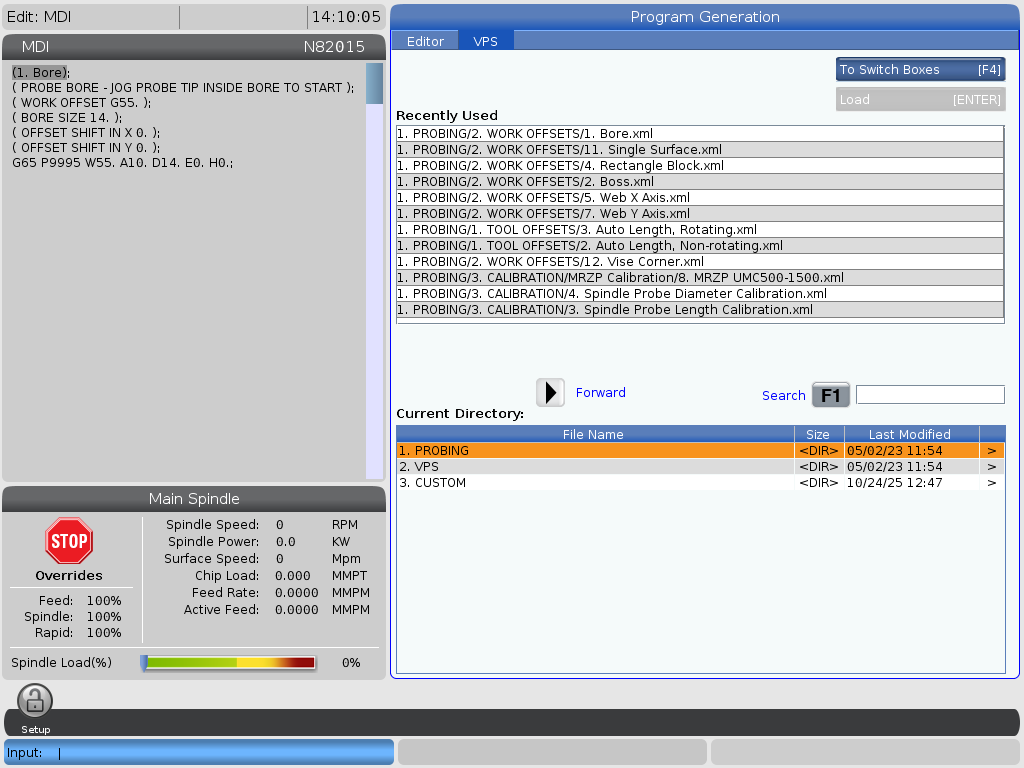Open the 2. VPS directory arrow

tap(992, 466)
